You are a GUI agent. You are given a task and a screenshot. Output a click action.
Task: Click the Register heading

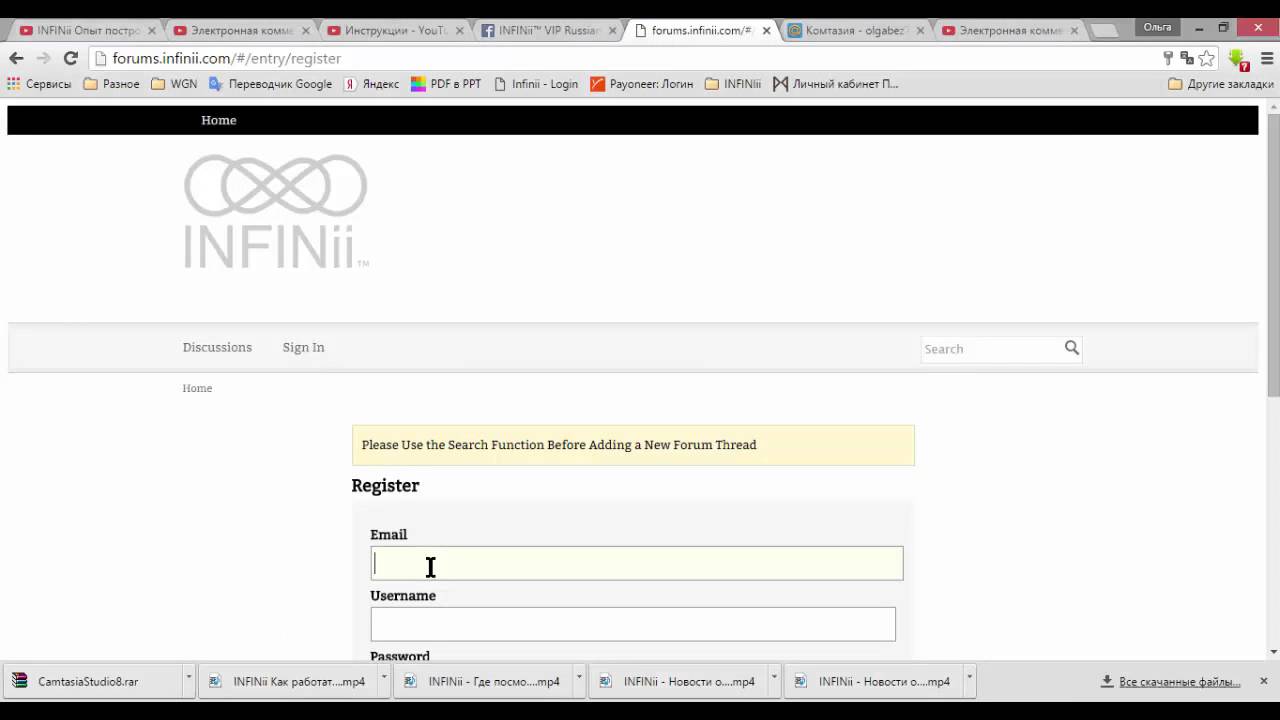[x=385, y=486]
